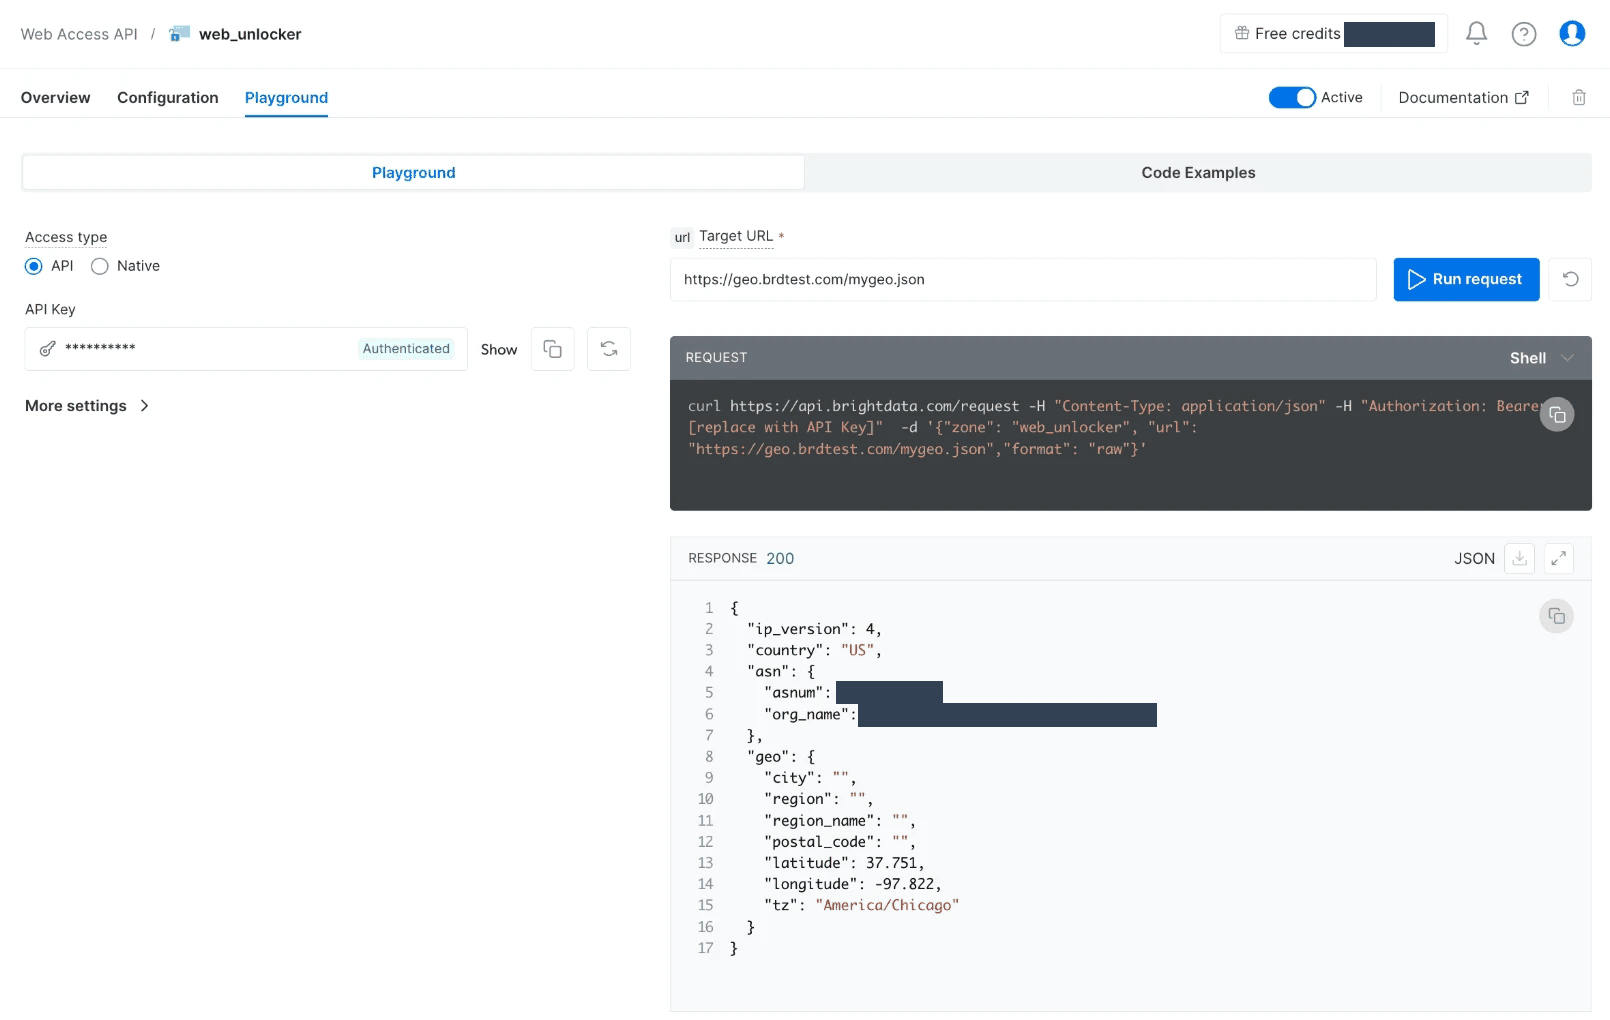Click the 200 response status code

pyautogui.click(x=780, y=558)
